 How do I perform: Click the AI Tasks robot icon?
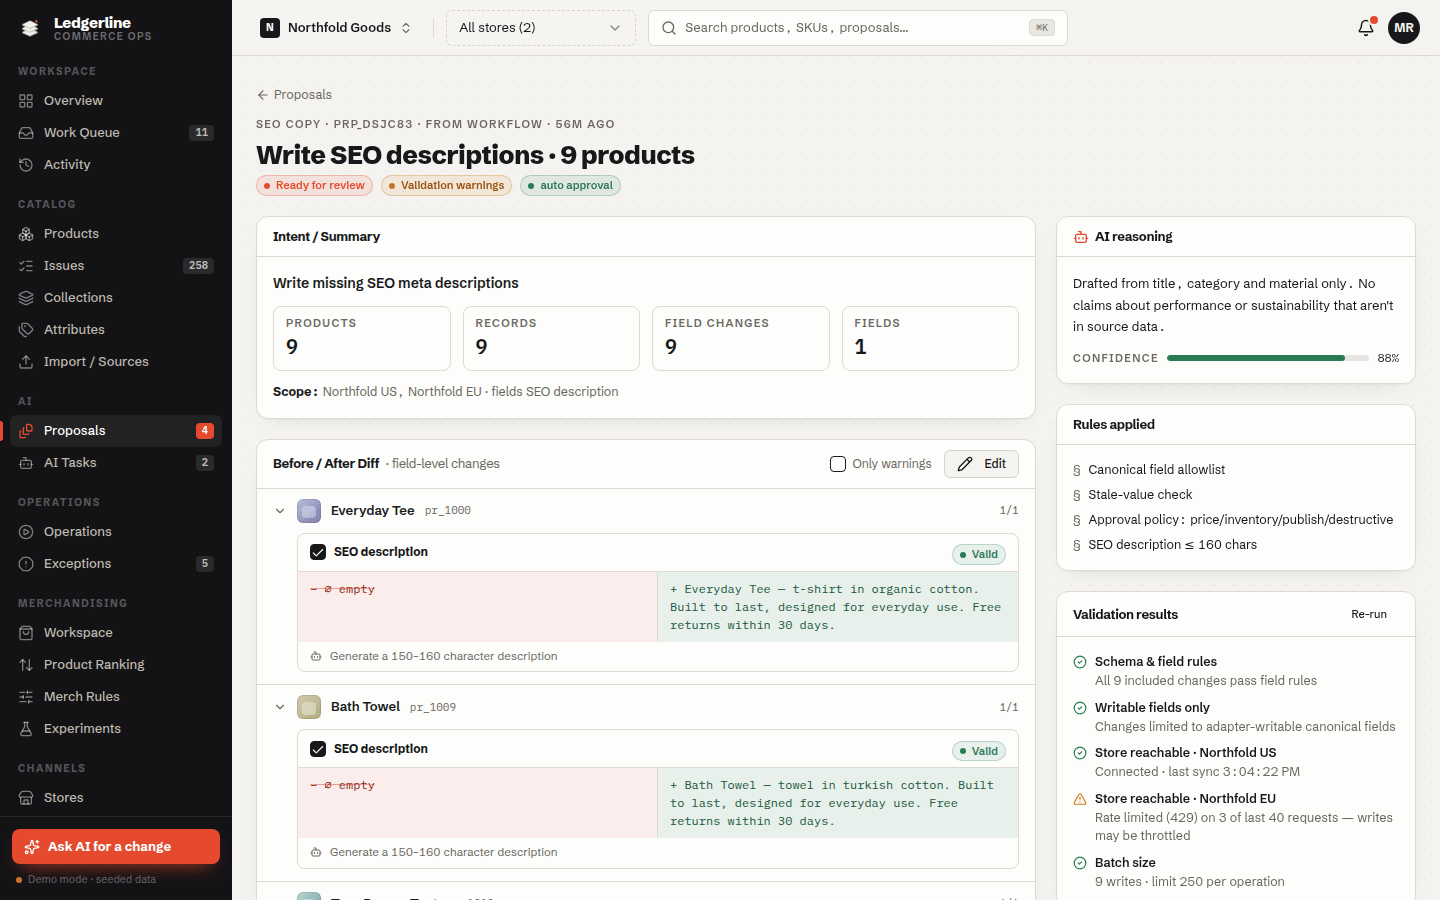coord(26,463)
